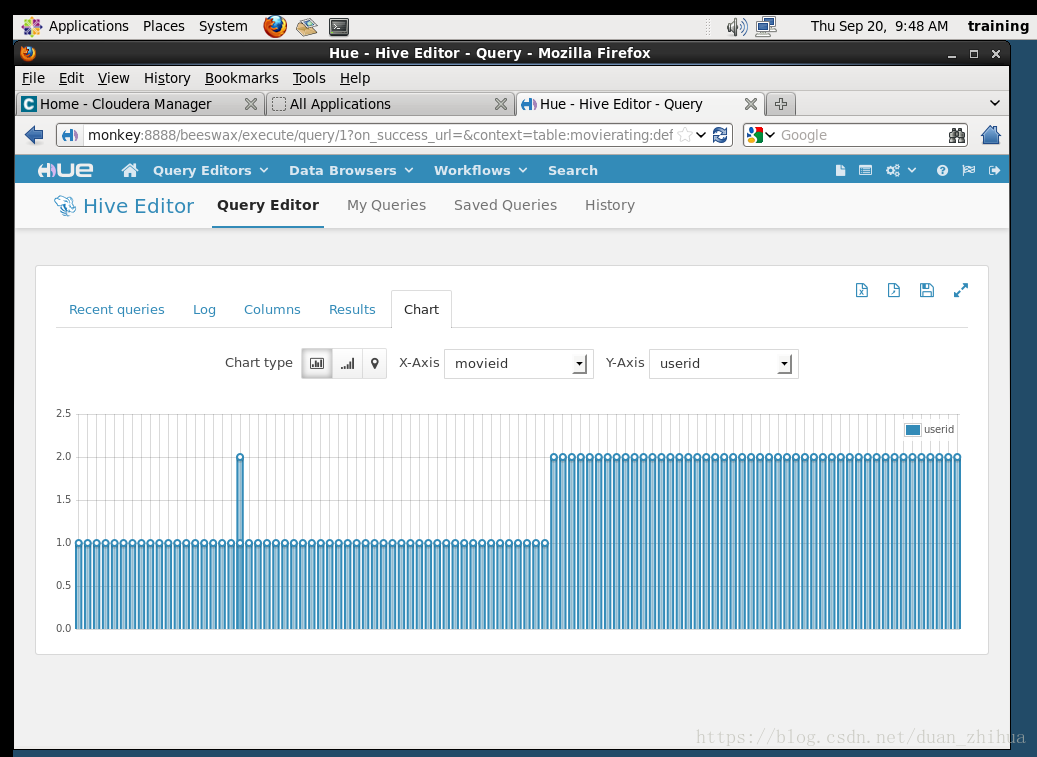Viewport: 1037px width, 757px height.
Task: Toggle userid series in chart legend
Action: 930,430
